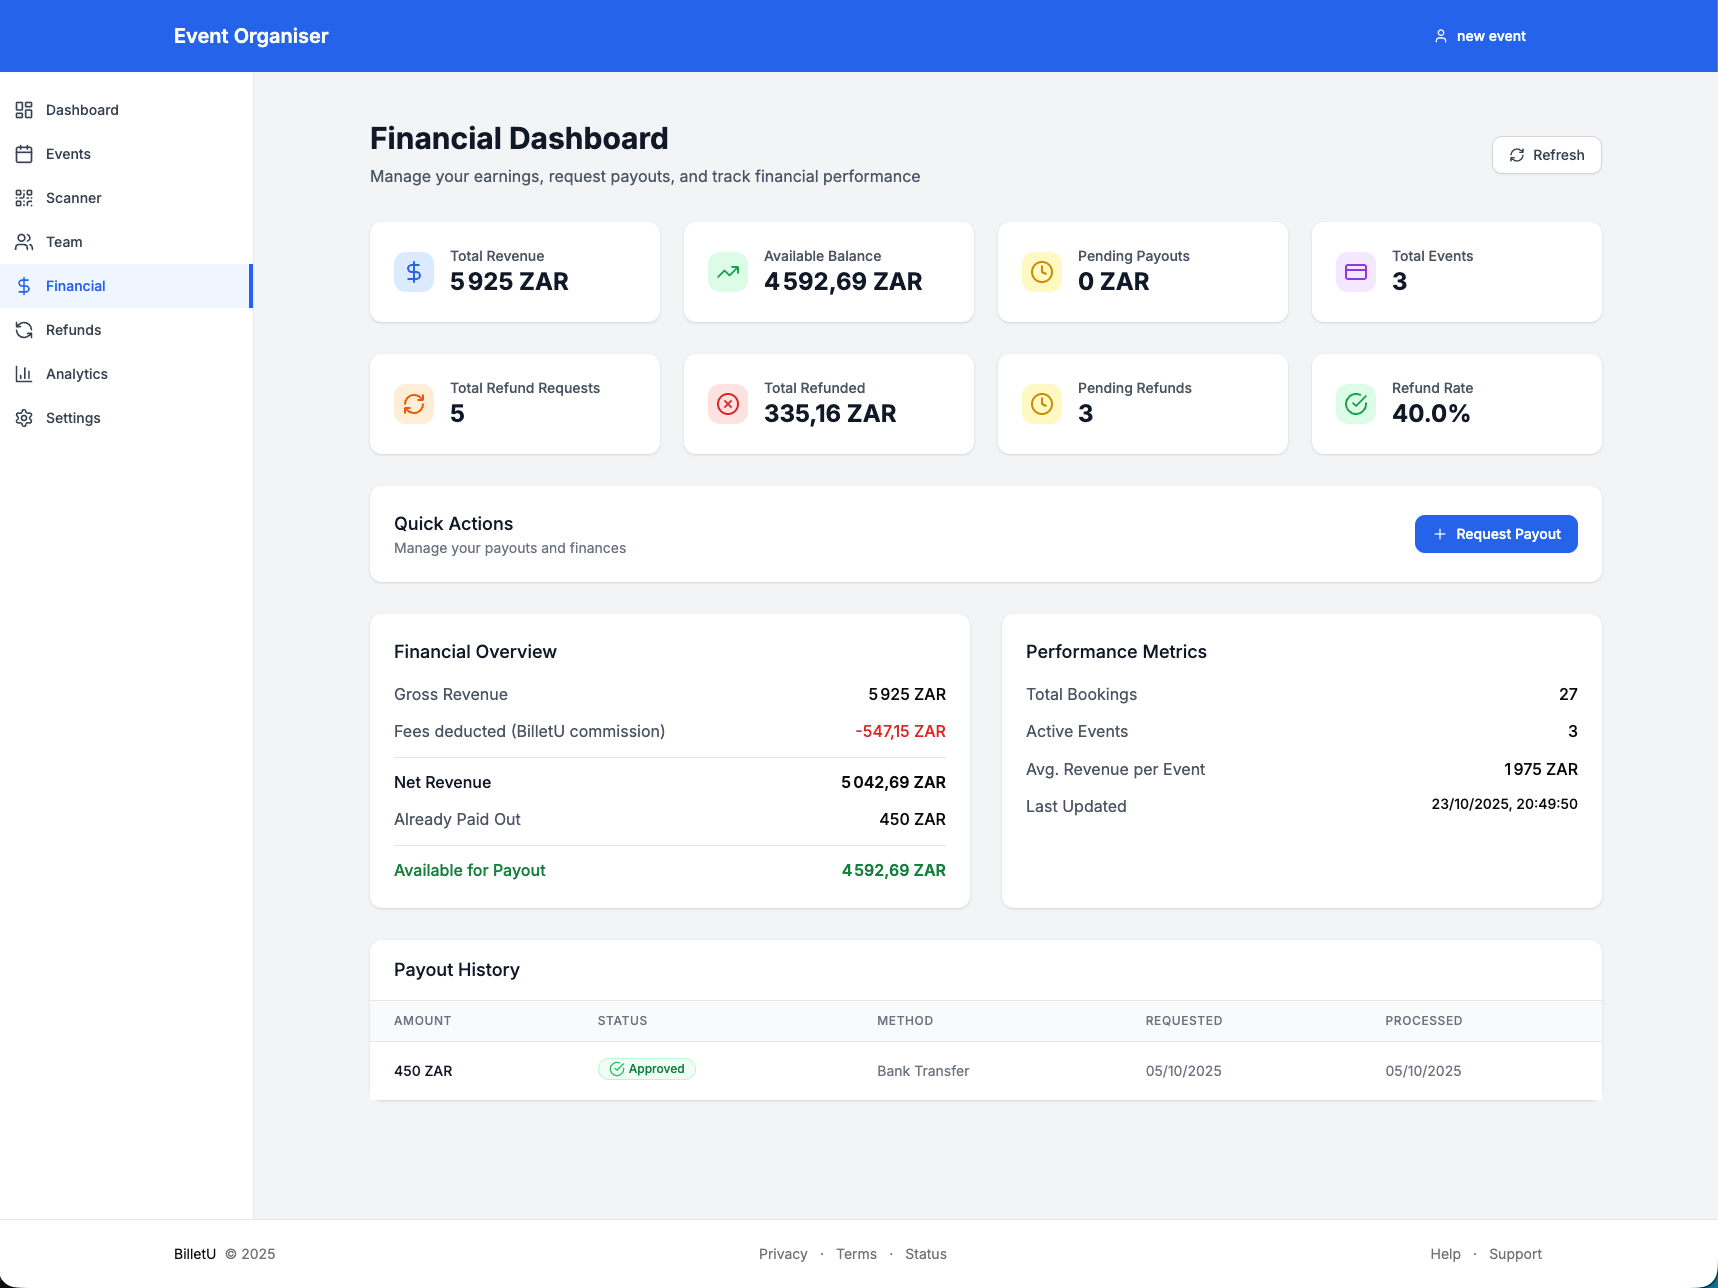
Task: Click the Financial dollar sign icon in sidebar
Action: [x=24, y=286]
